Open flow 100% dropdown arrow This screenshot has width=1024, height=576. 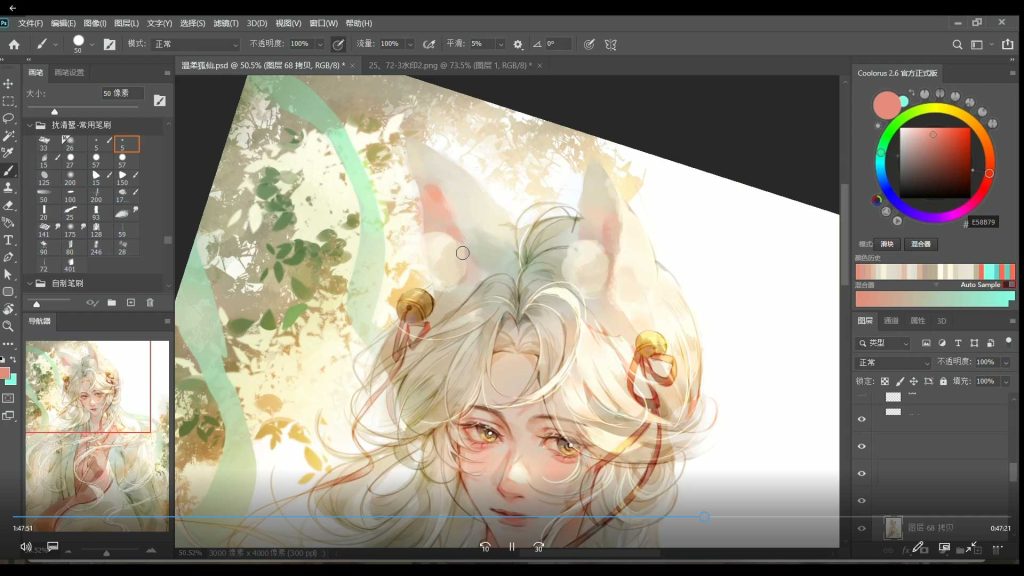pyautogui.click(x=410, y=44)
